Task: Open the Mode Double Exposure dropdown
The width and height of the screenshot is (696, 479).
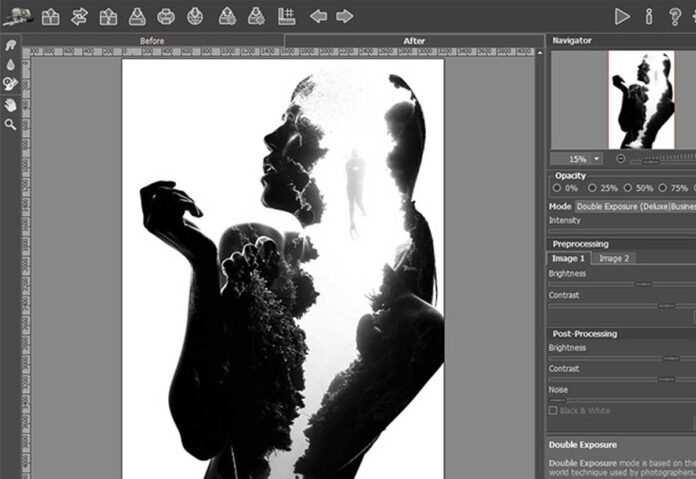Action: coord(634,206)
